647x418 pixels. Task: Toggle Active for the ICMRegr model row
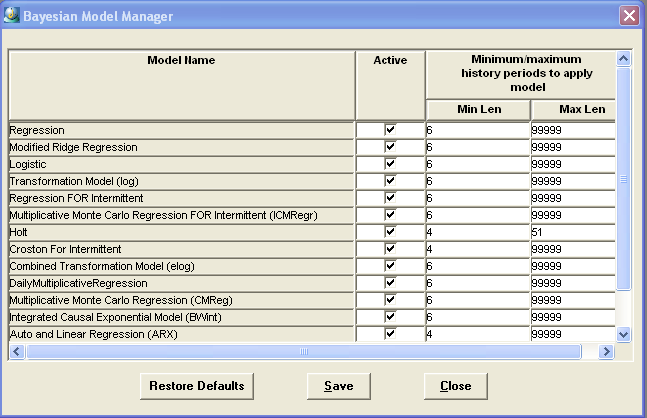pyautogui.click(x=390, y=215)
